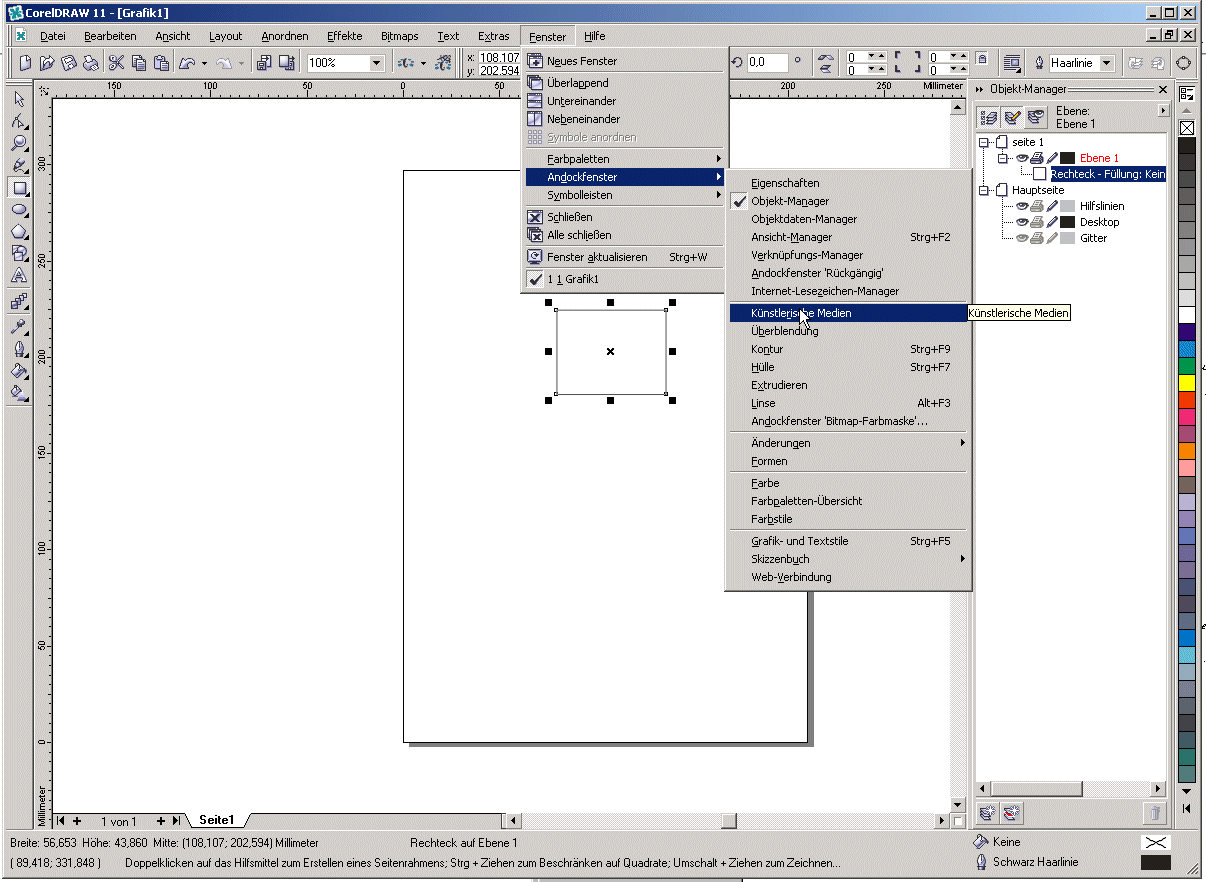Click the wrap paragraph text icon
The image size is (1206, 882).
pyautogui.click(x=1012, y=62)
